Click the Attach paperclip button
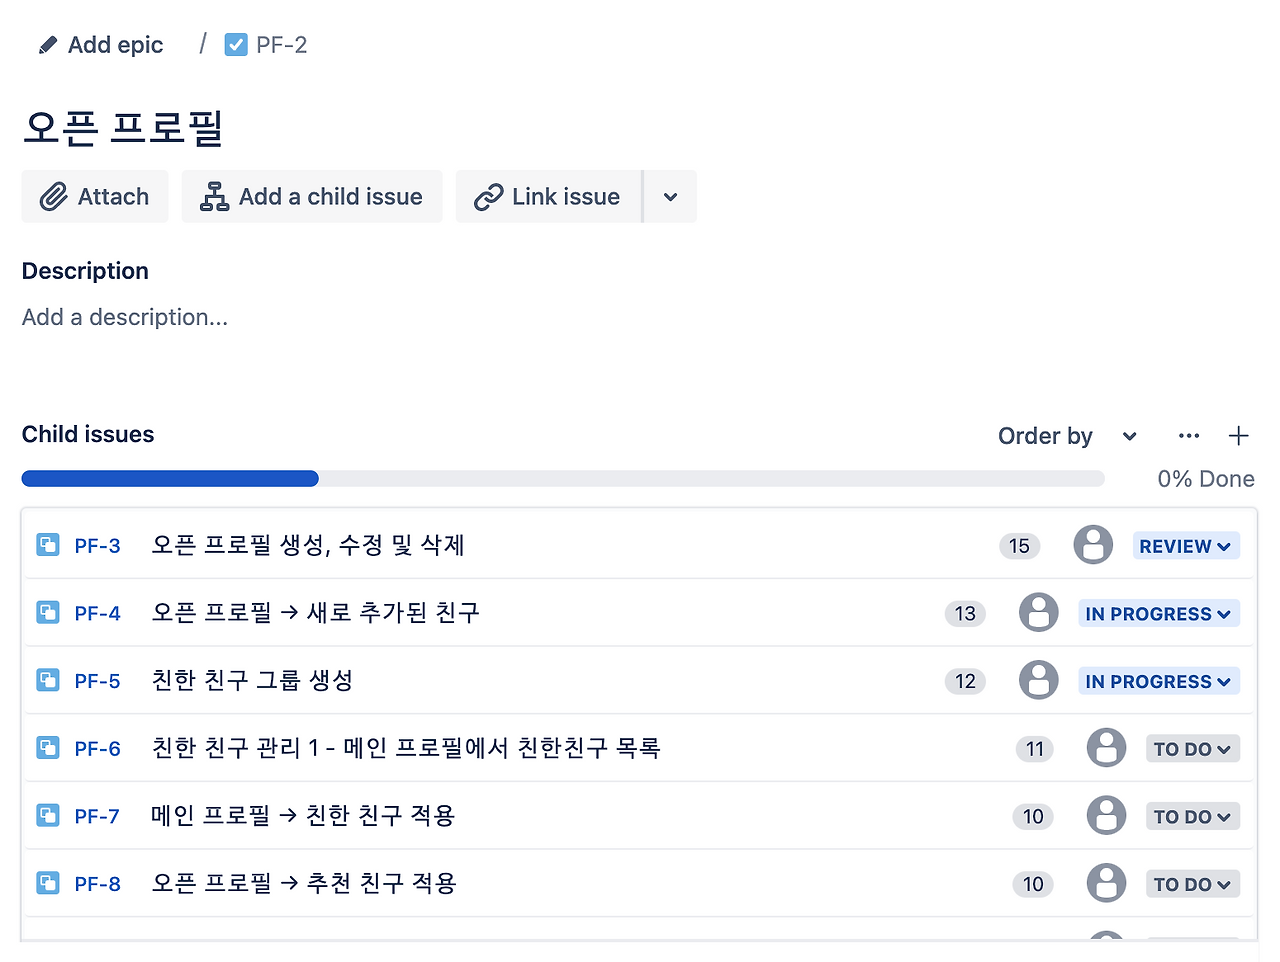1280x962 pixels. [x=95, y=197]
